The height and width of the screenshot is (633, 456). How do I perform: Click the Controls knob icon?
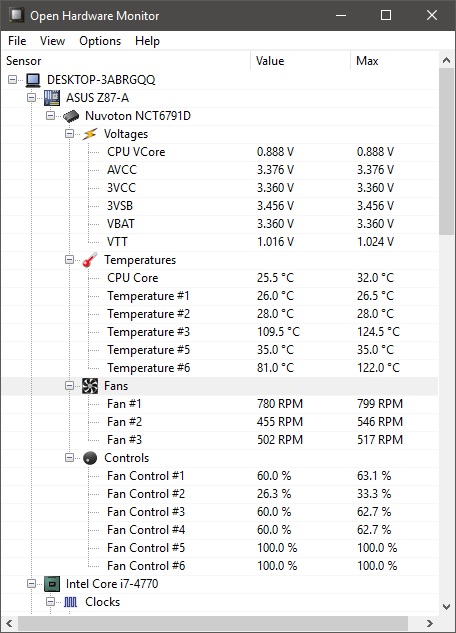coord(90,458)
